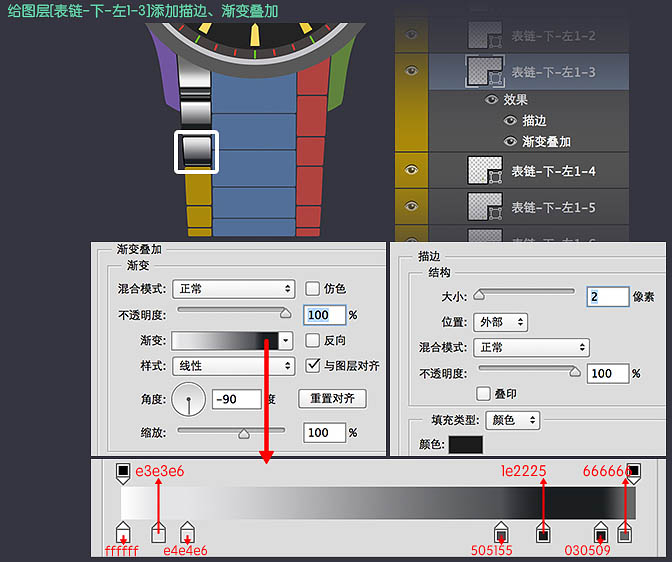Screen dimensions: 672x562
Task: Hide the 表链-下-左1-3 layer
Action: (x=411, y=70)
